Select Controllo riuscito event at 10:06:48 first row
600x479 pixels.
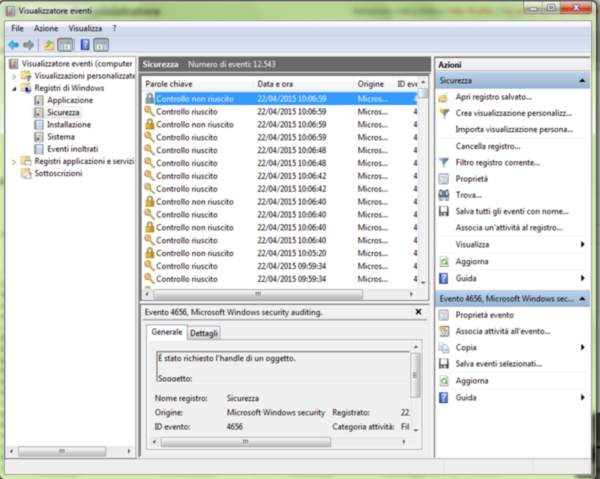pos(280,150)
